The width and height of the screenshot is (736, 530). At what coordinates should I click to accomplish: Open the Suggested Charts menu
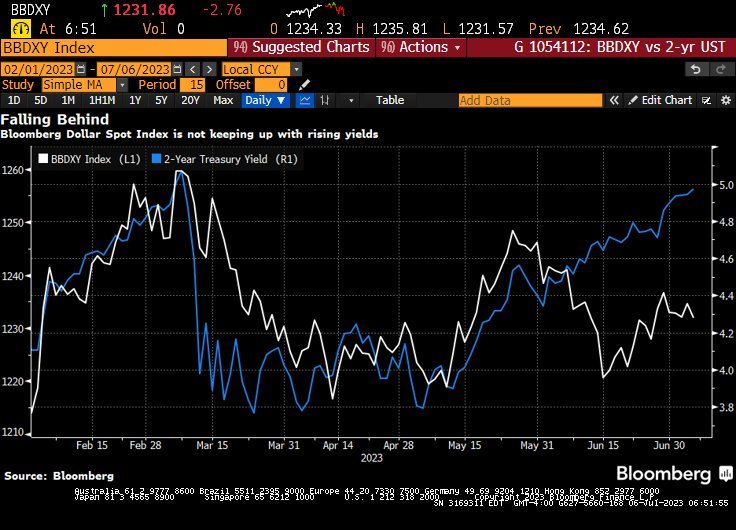click(x=298, y=47)
